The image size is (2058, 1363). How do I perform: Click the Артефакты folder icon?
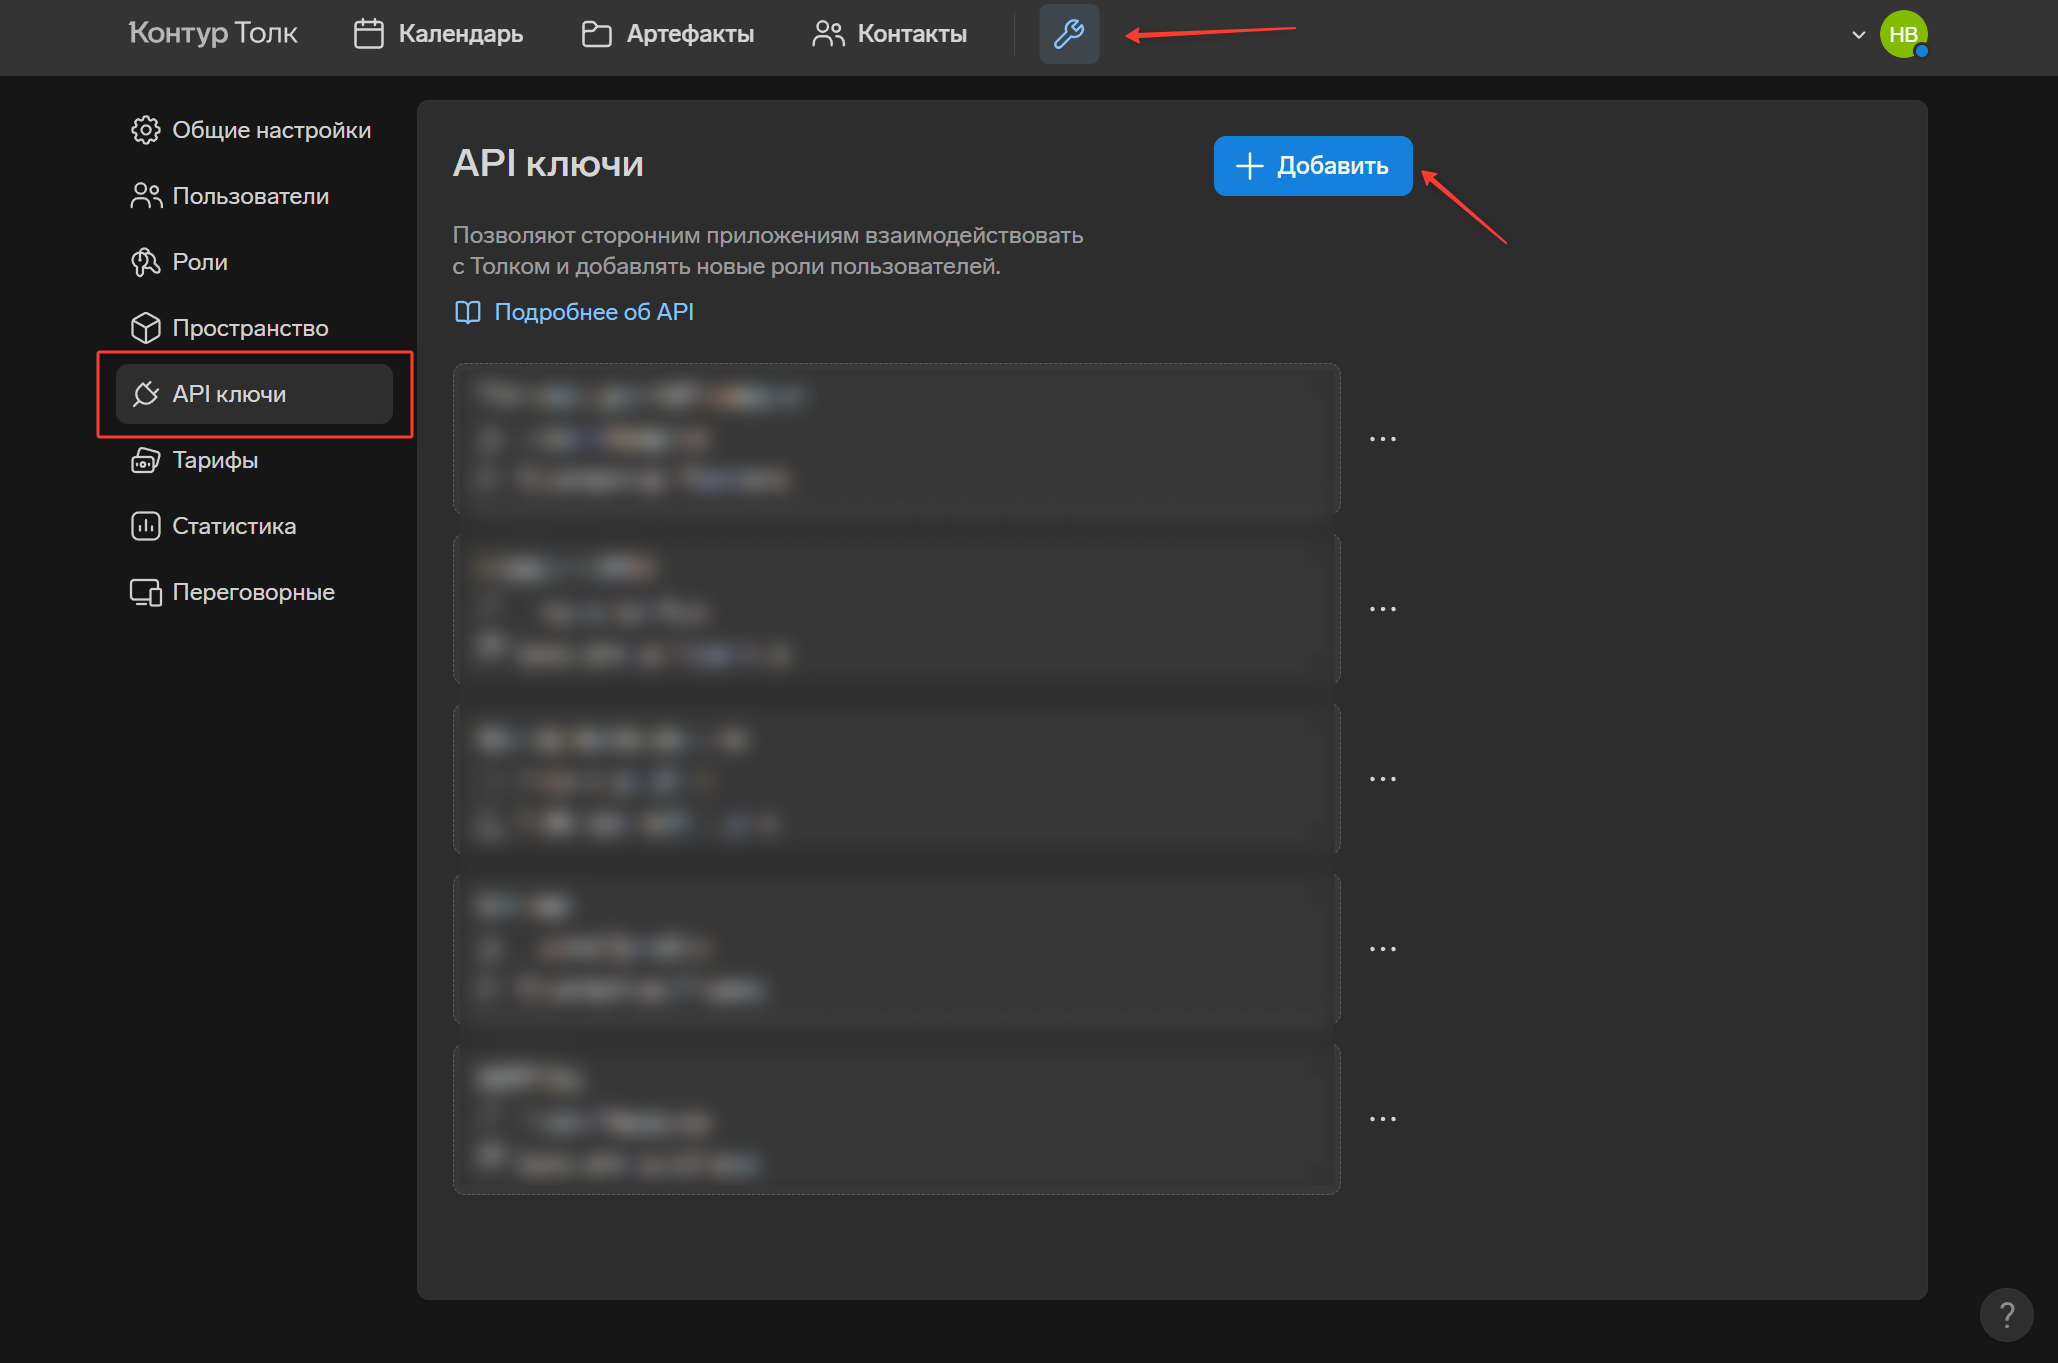(597, 34)
